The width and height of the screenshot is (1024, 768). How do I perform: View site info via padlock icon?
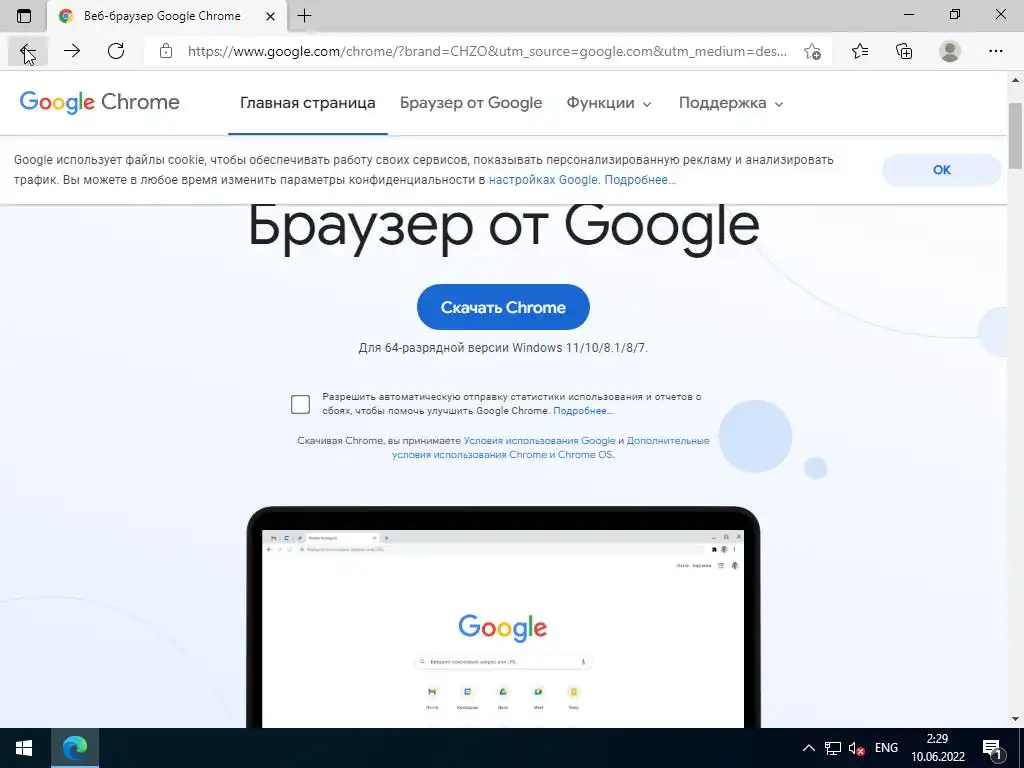tap(166, 51)
